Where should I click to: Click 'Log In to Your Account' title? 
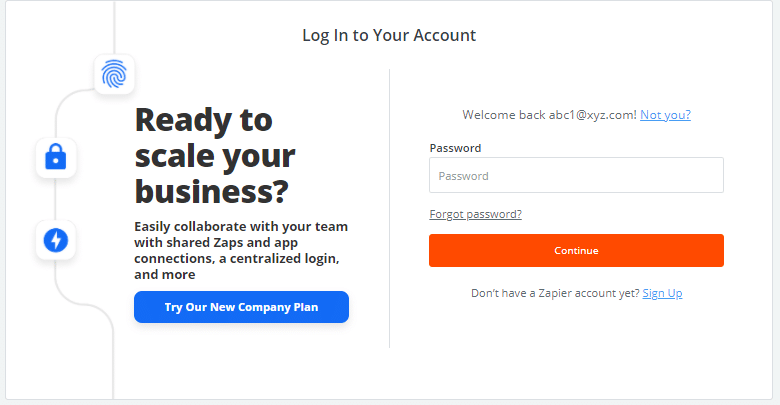389,35
